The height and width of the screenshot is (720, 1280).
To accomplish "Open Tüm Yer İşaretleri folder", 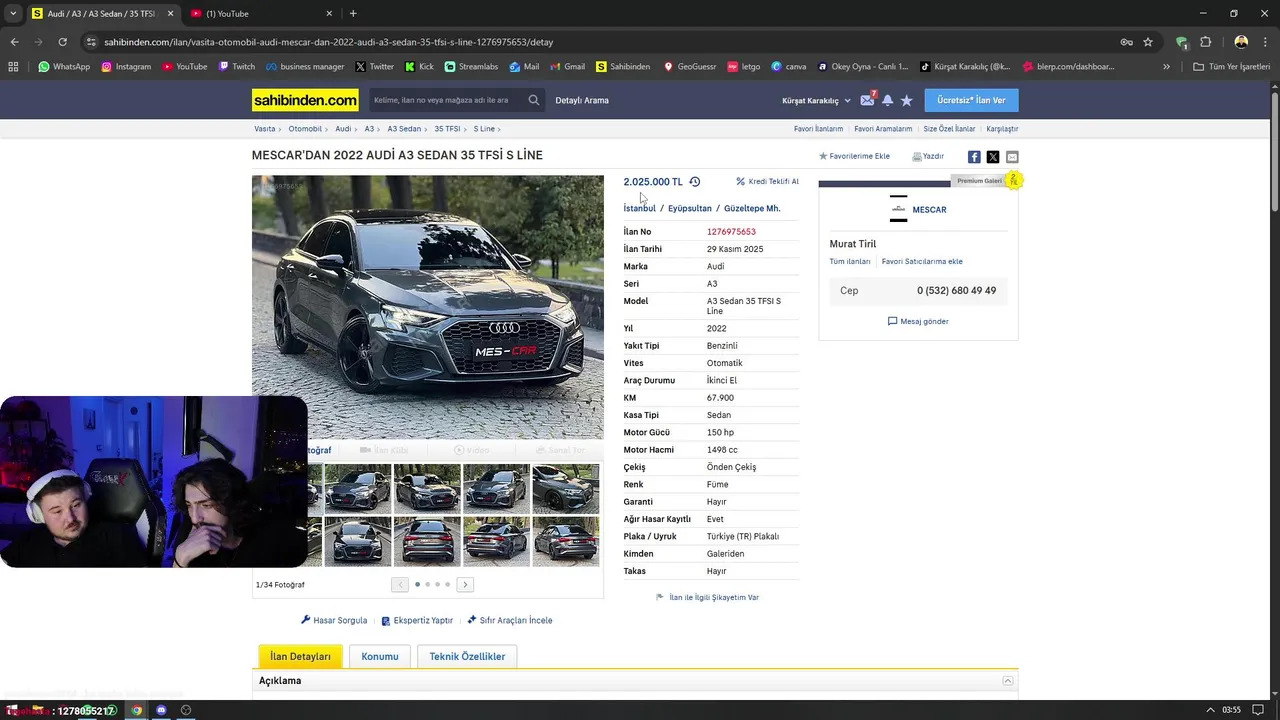I will pos(1232,67).
